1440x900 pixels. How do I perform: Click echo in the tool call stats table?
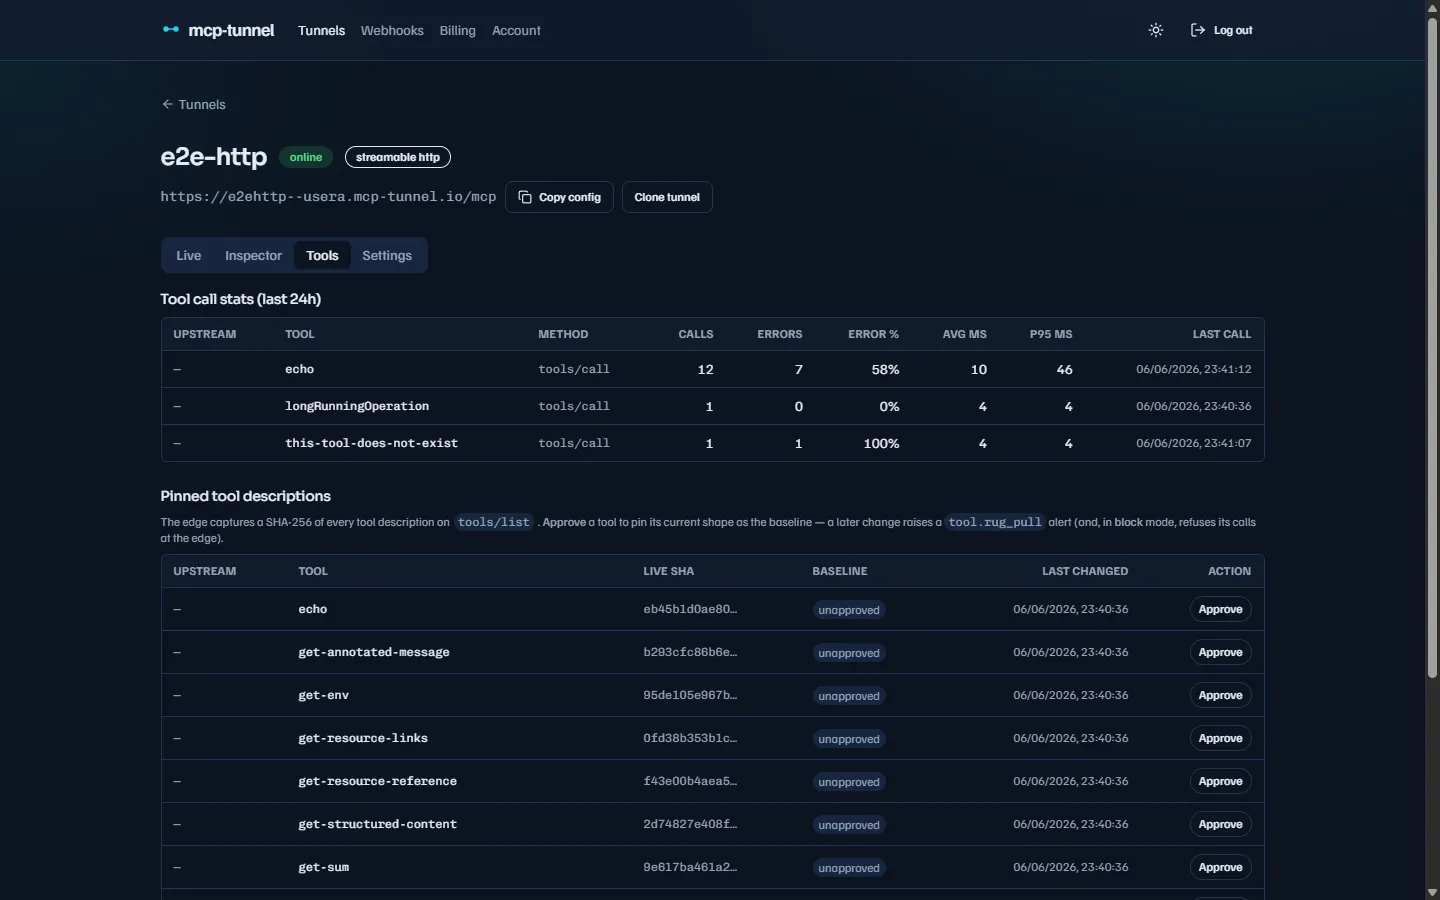coord(299,369)
